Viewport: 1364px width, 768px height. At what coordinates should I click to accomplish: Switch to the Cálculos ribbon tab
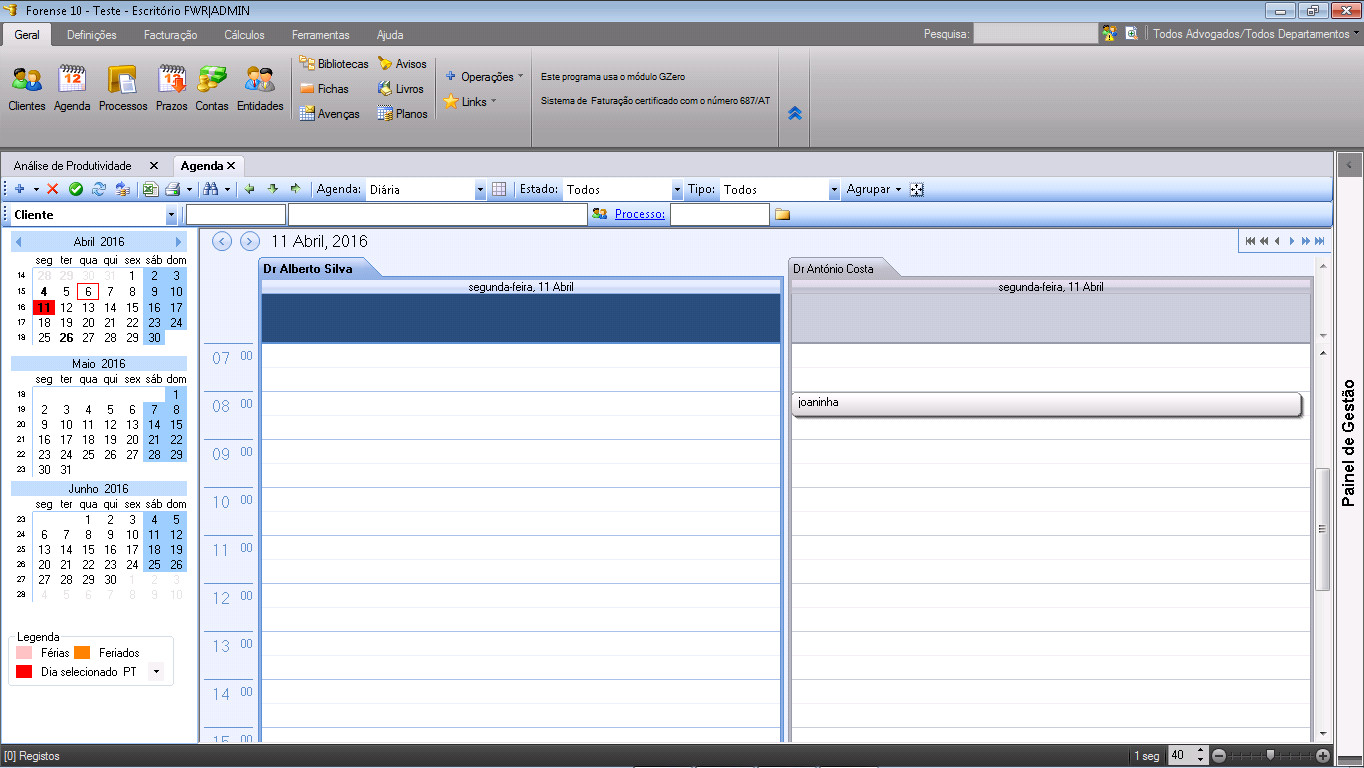(245, 35)
